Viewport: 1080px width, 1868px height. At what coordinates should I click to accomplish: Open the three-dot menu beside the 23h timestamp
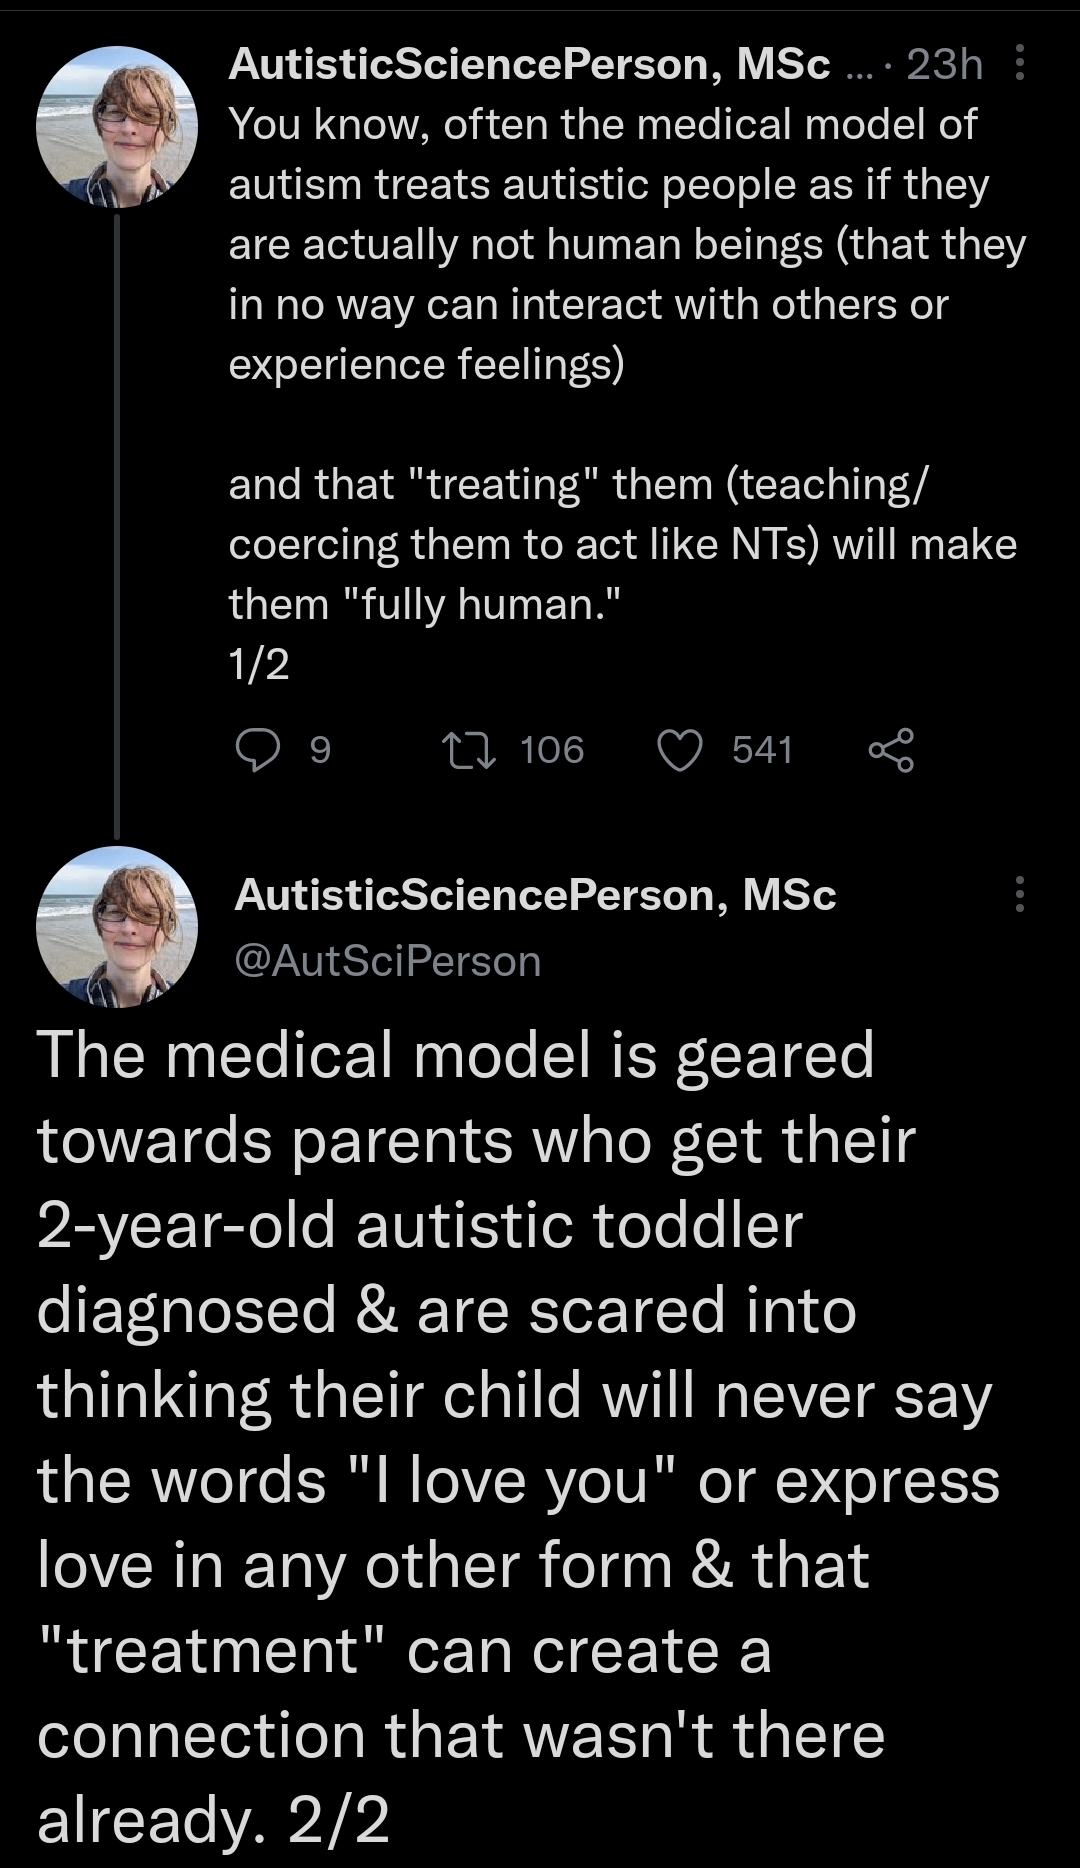[1019, 64]
